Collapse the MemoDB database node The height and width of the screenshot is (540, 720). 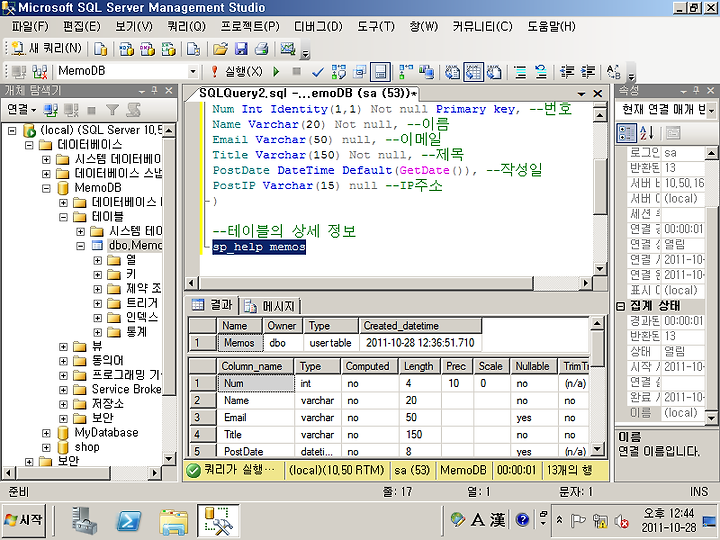(46, 188)
